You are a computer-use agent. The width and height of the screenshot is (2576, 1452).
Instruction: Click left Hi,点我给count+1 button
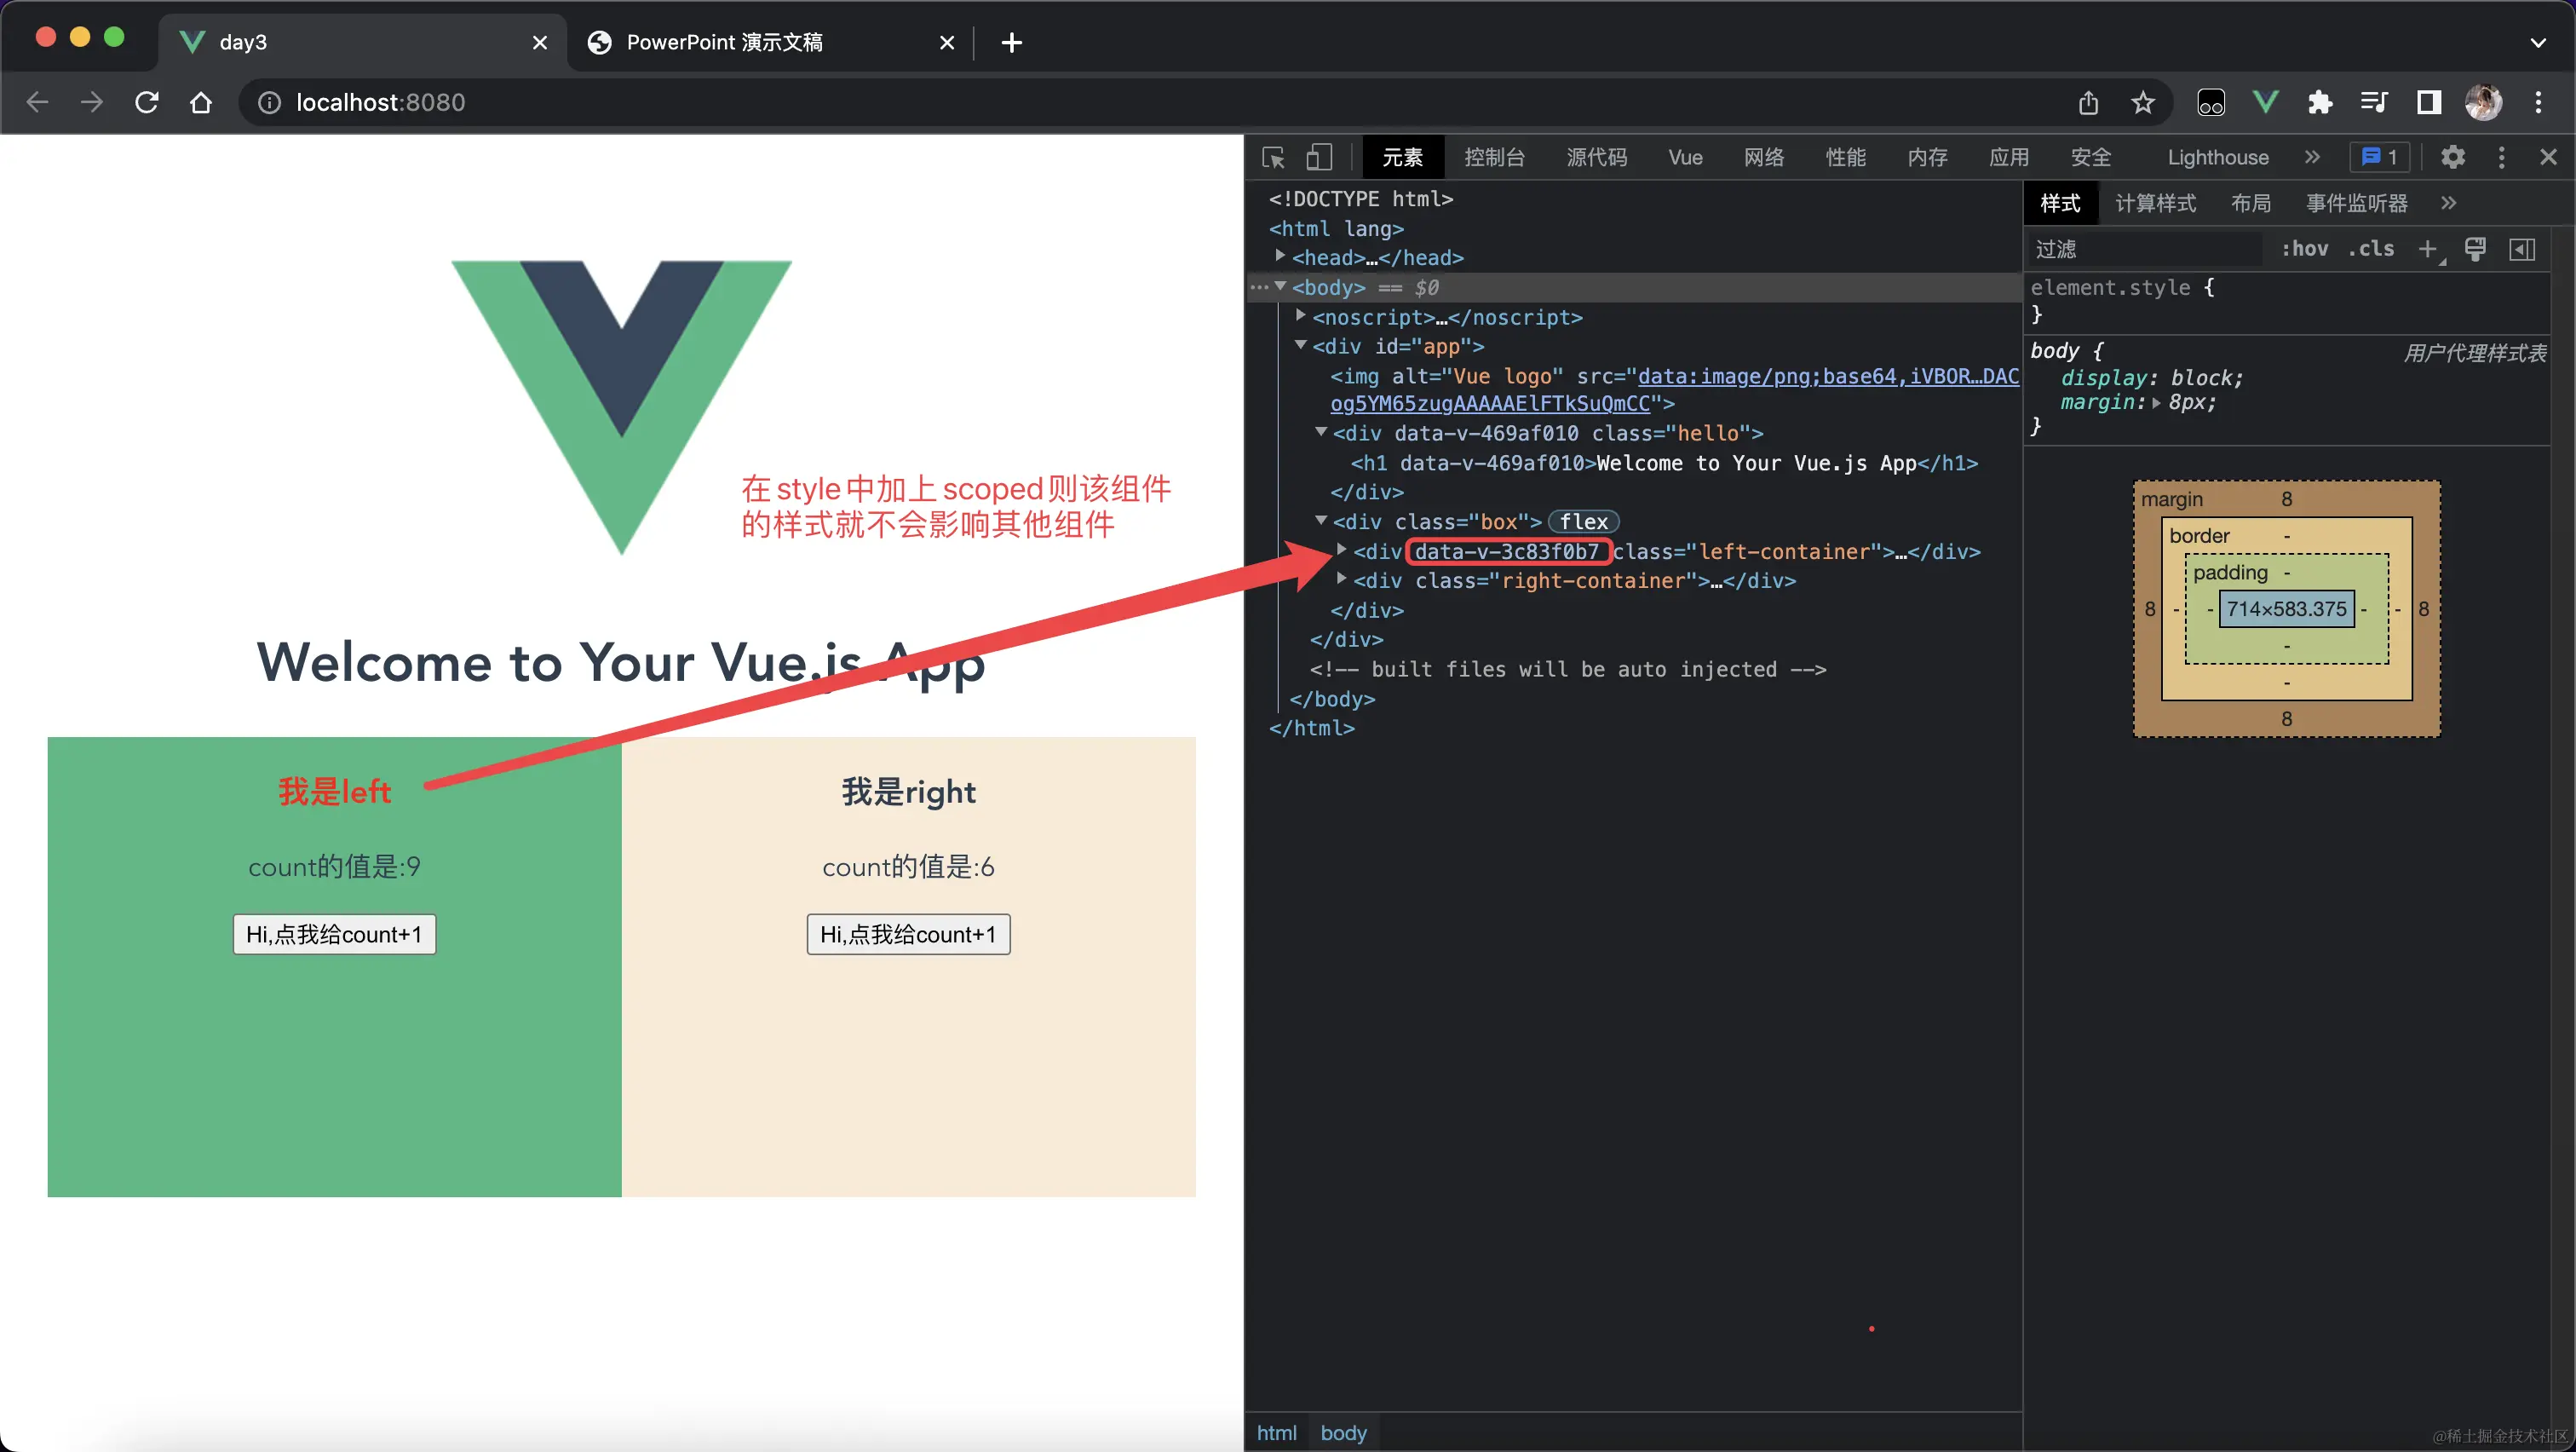click(x=334, y=934)
